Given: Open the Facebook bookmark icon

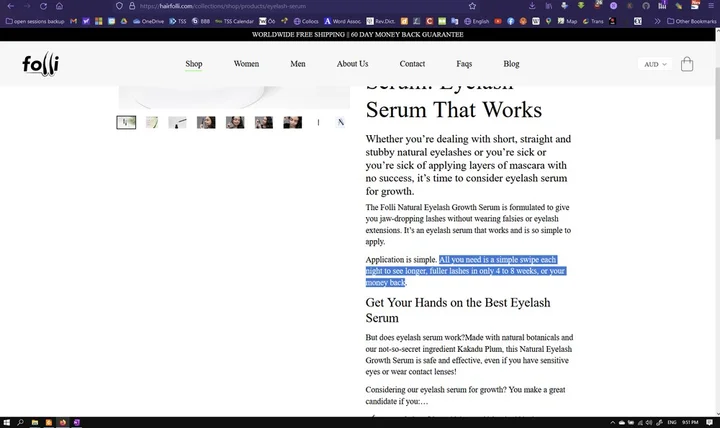Looking at the screenshot, I should (x=511, y=21).
